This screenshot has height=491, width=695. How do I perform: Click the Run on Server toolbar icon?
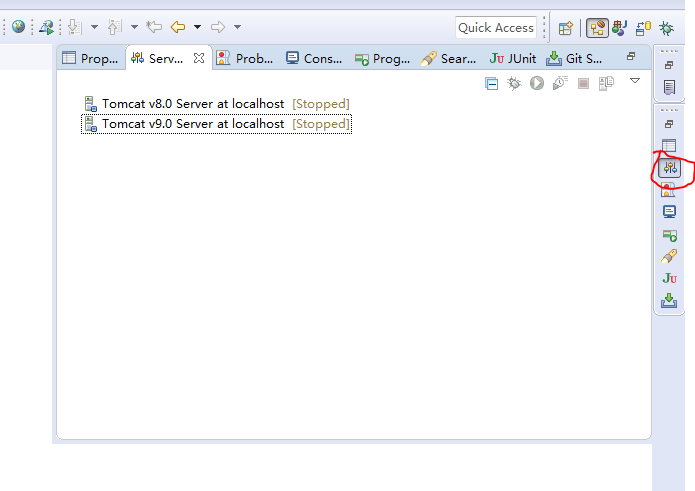point(47,27)
